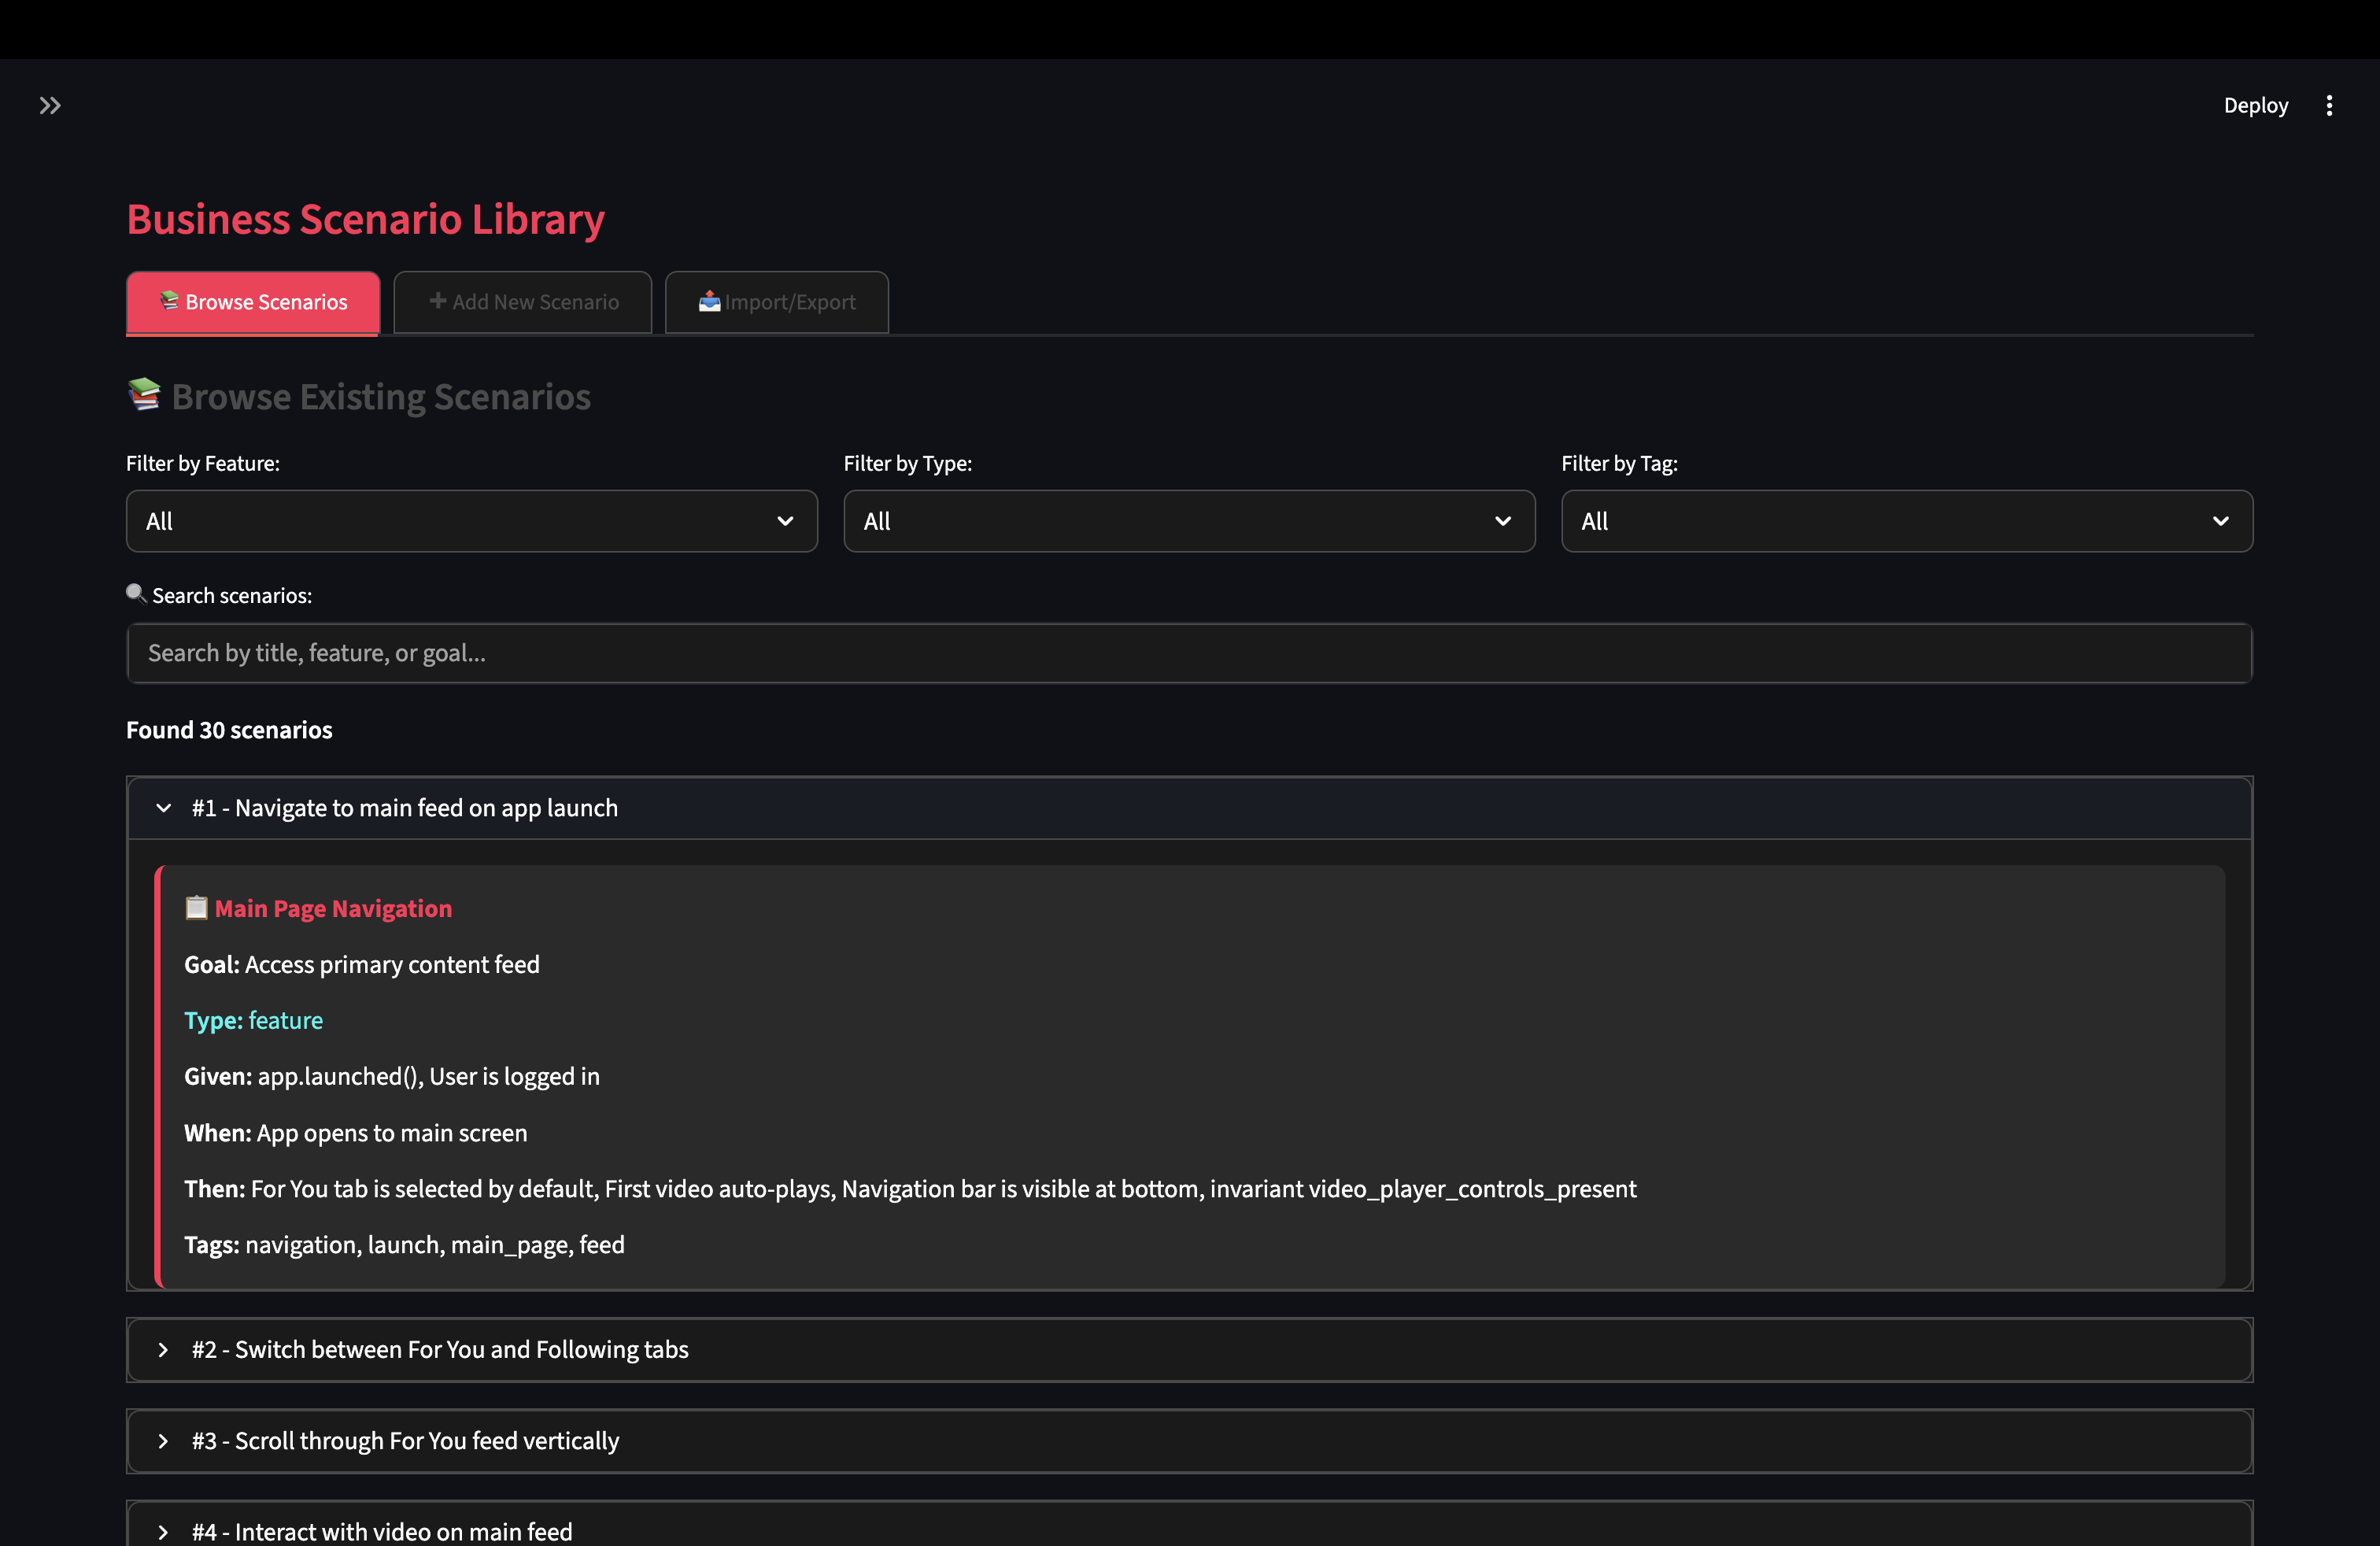Expand scenario #2 Switch between tabs
The width and height of the screenshot is (2380, 1546).
point(440,1350)
